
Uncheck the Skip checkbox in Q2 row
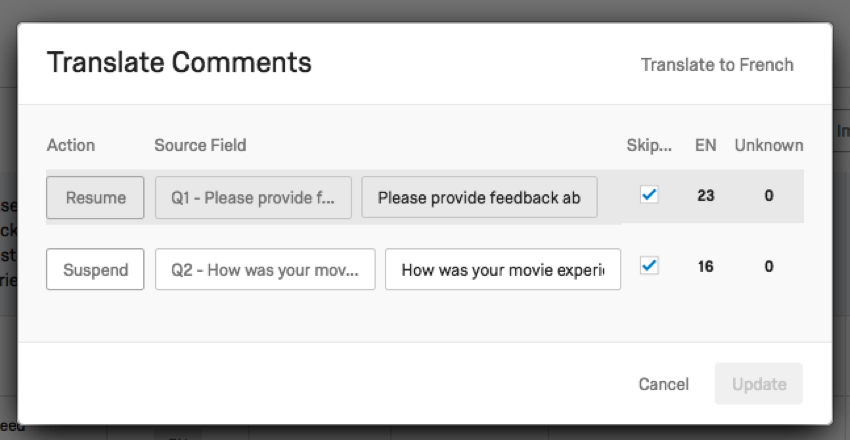tap(650, 266)
